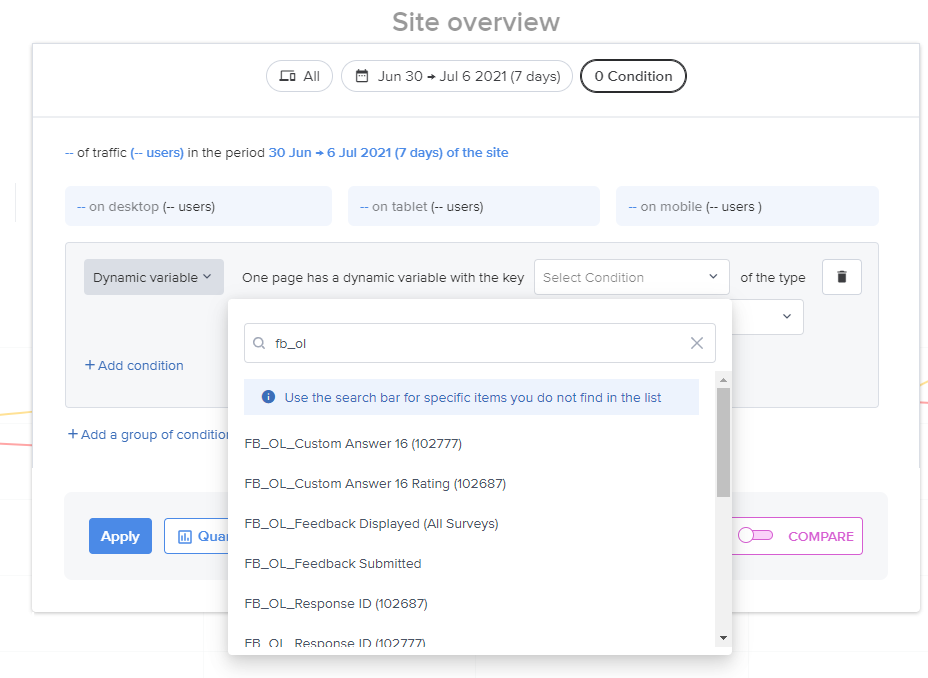Click the devices icon in the All pill
The width and height of the screenshot is (928, 678).
tap(288, 76)
